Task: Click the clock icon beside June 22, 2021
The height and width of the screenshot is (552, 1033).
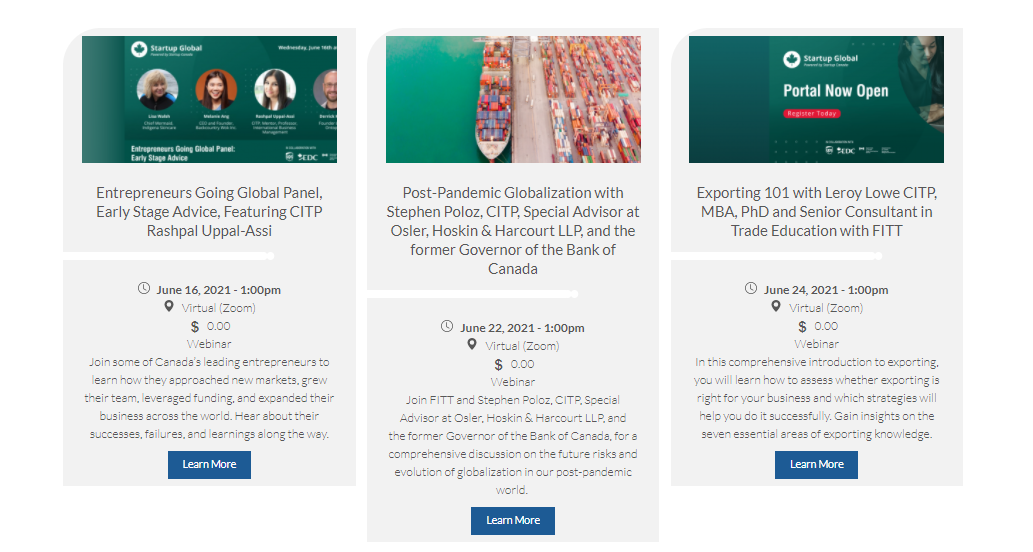Action: pyautogui.click(x=447, y=326)
